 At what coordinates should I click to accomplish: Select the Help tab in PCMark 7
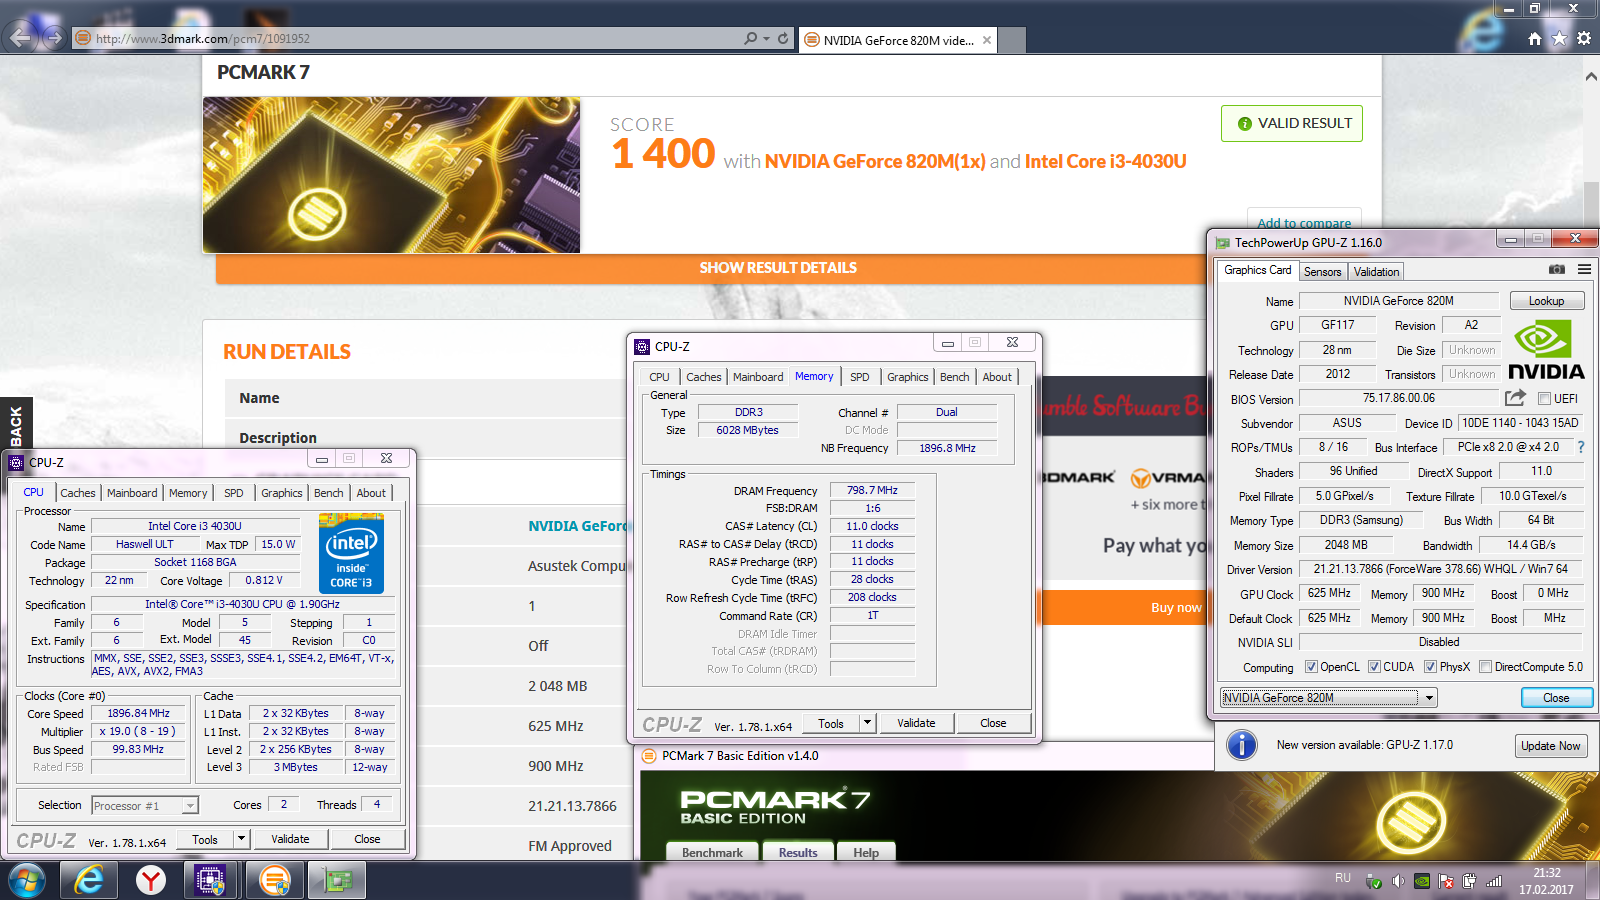coord(866,852)
